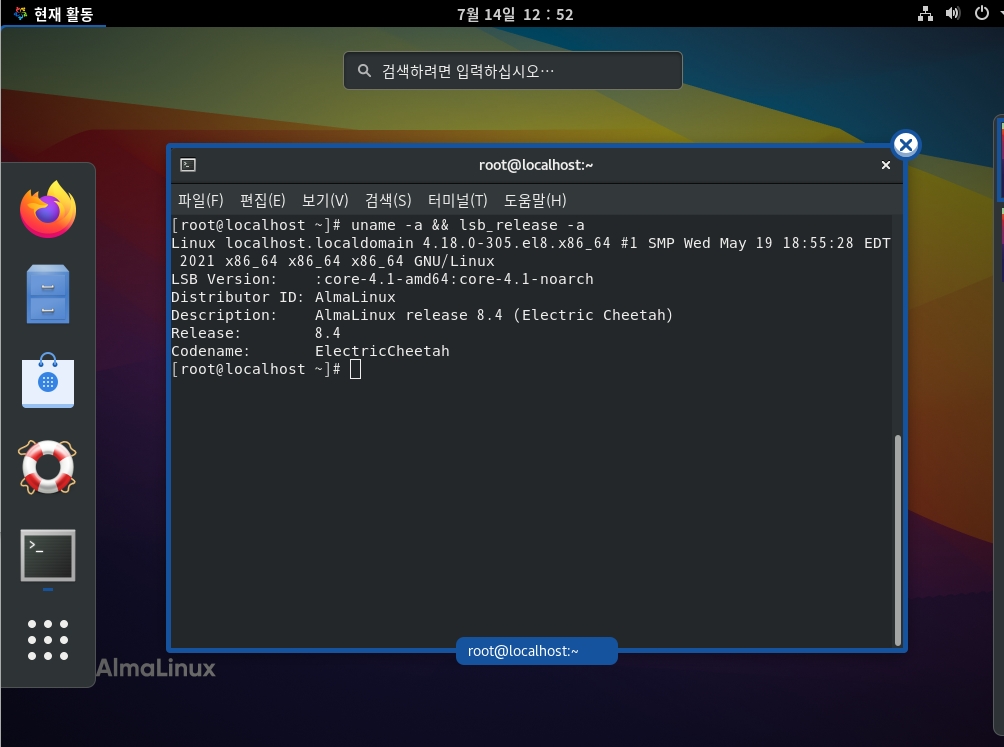Open the 보기(V) menu
The image size is (1004, 747).
pyautogui.click(x=324, y=200)
